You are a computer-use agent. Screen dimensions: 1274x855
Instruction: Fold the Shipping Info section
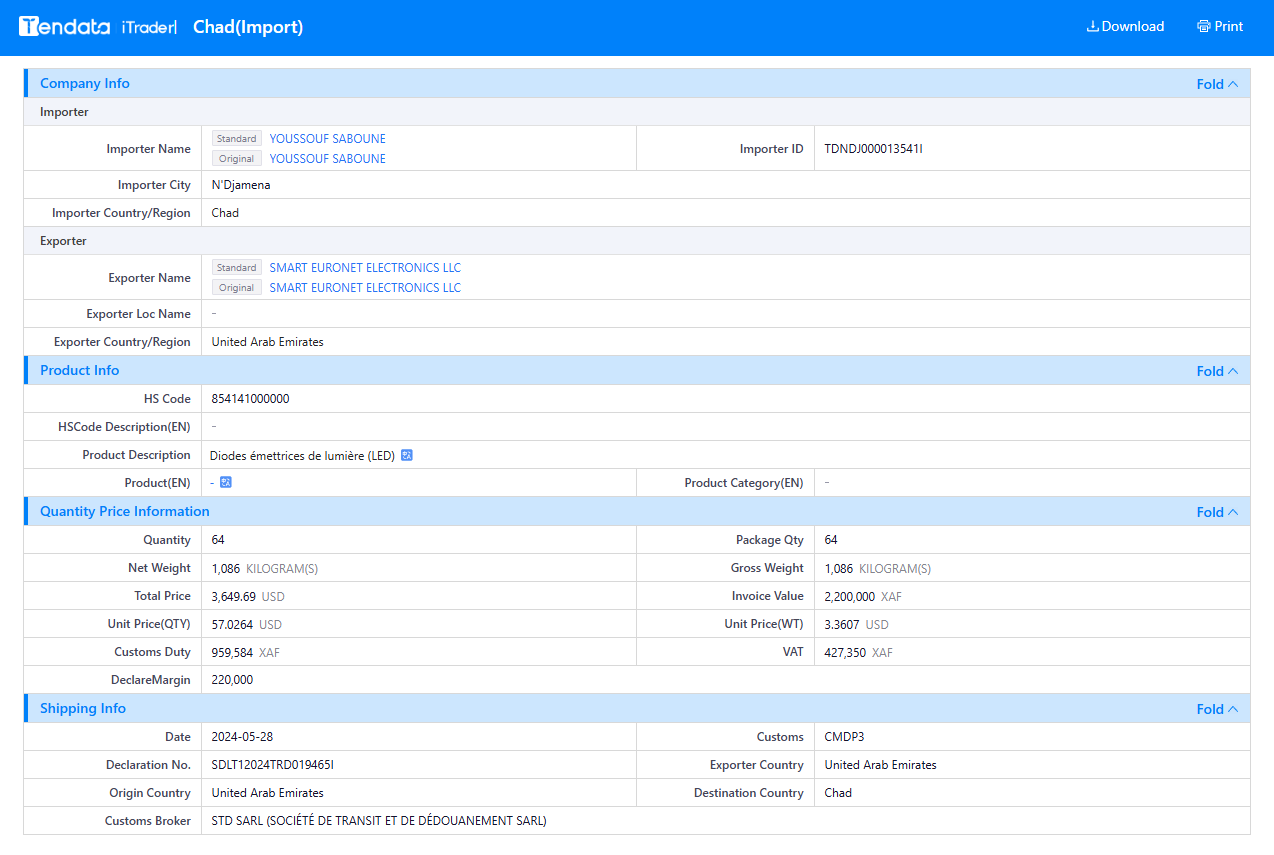coord(1217,709)
